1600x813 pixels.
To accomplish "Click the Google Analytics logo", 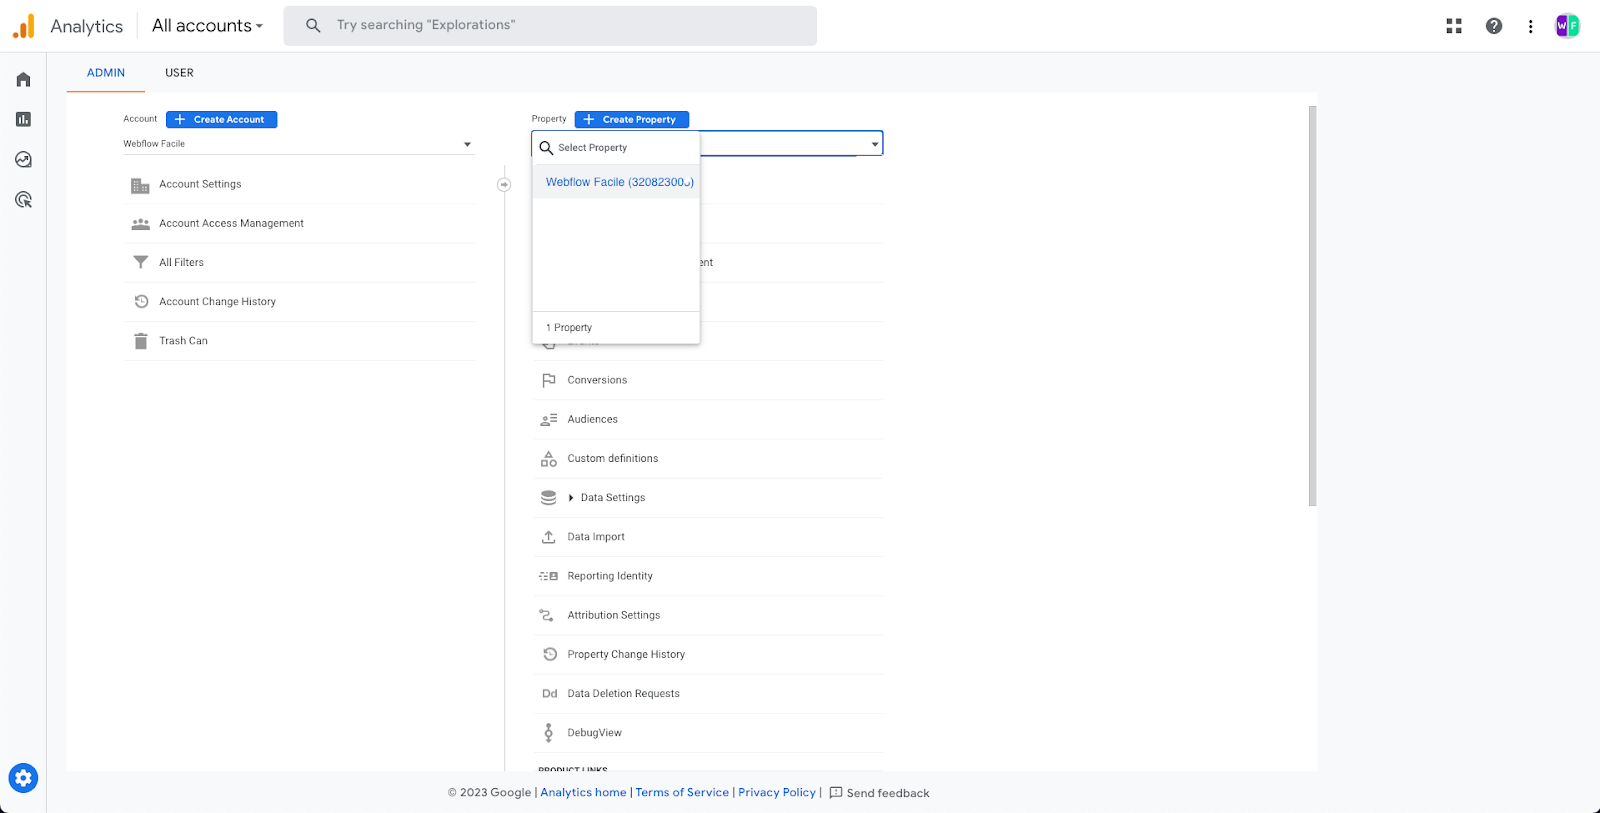I will [24, 26].
